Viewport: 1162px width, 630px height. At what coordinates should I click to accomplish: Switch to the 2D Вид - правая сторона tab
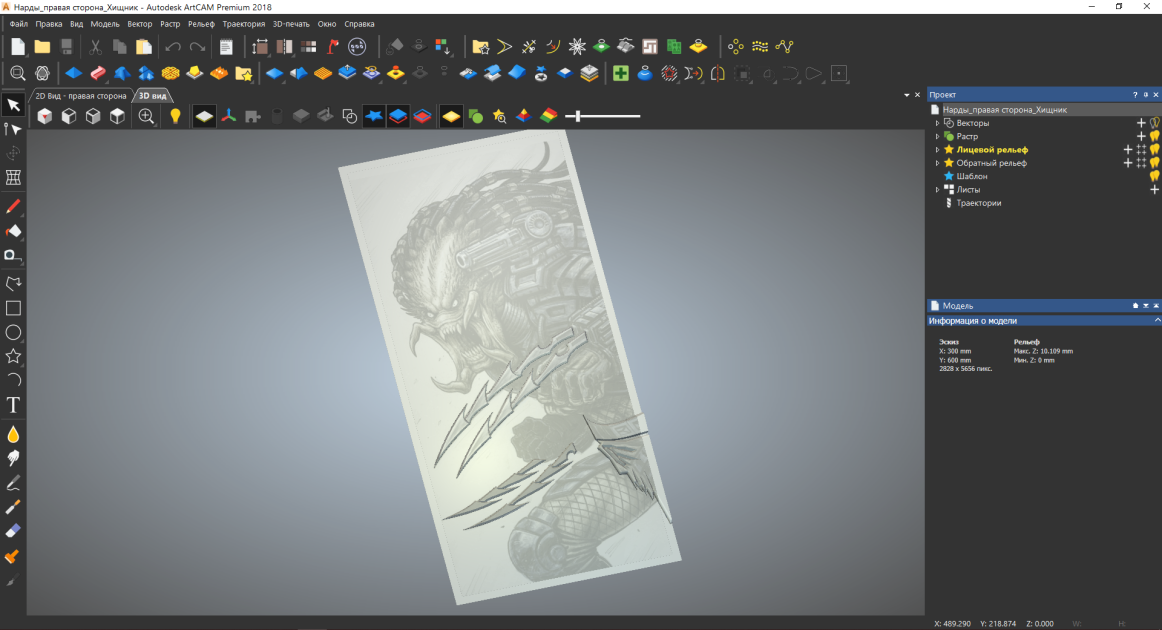coord(81,96)
